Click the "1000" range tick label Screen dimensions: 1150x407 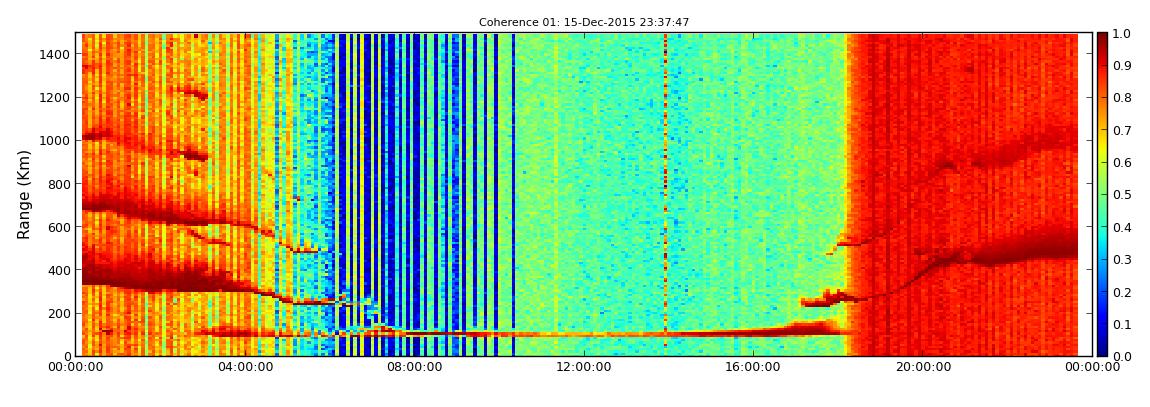pyautogui.click(x=57, y=141)
